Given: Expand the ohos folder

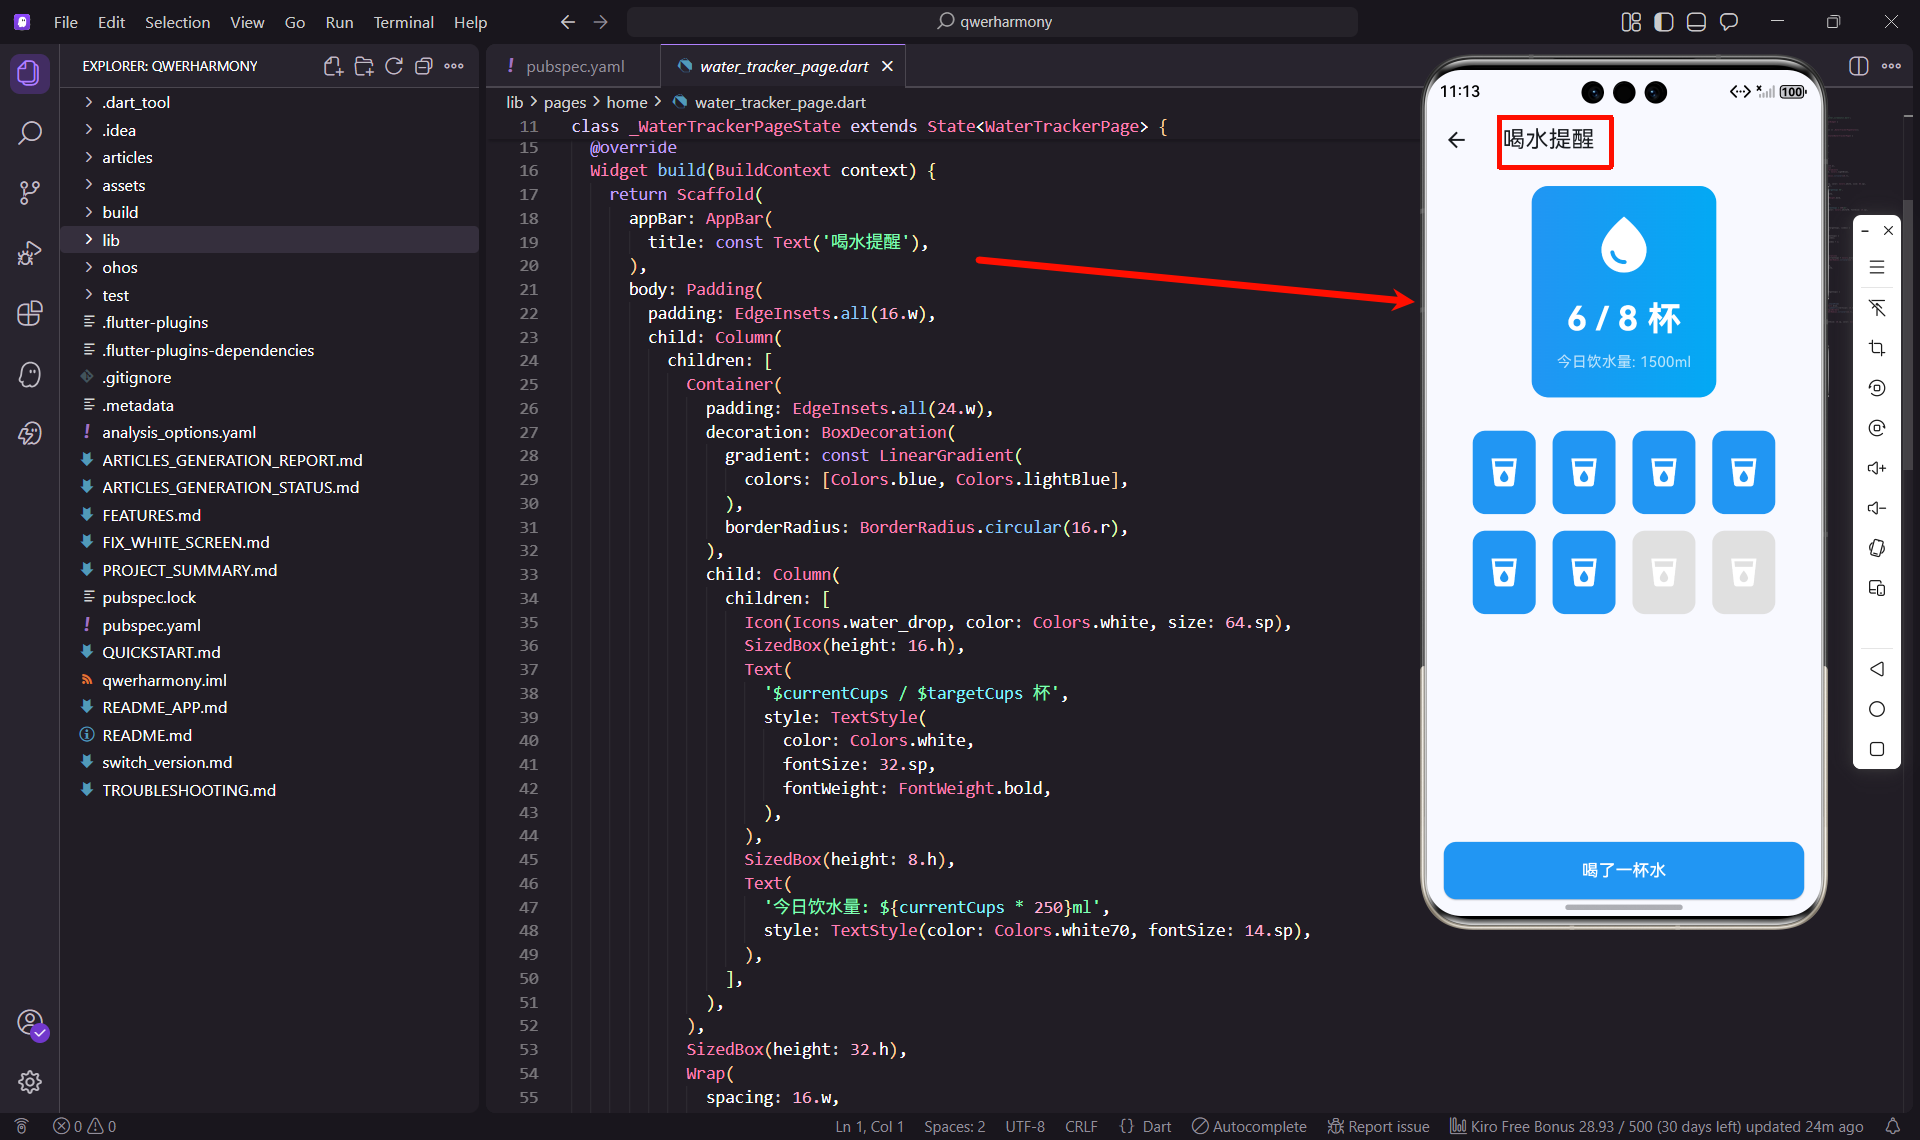Looking at the screenshot, I should pos(119,267).
